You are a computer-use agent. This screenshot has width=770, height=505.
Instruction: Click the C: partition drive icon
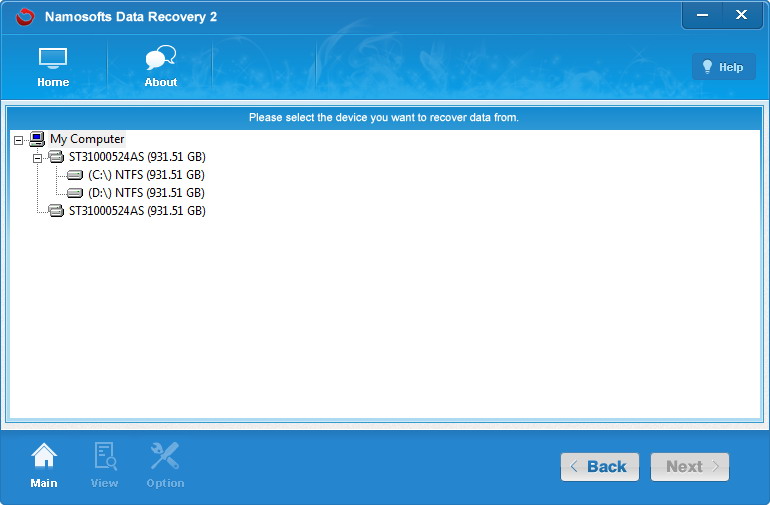[x=75, y=175]
